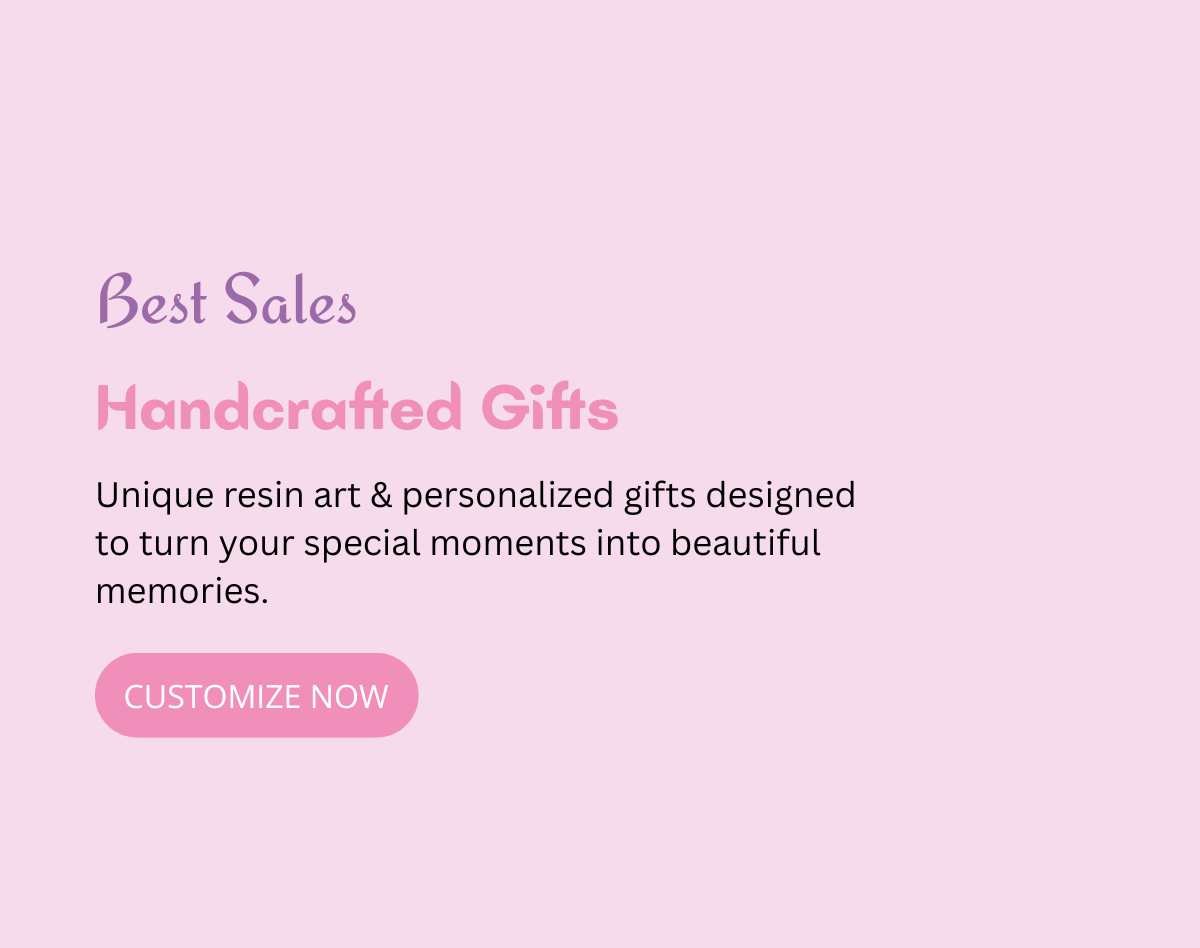Click the CUSTOMIZE NOW button
Screen dimensions: 1200x948
[256, 695]
